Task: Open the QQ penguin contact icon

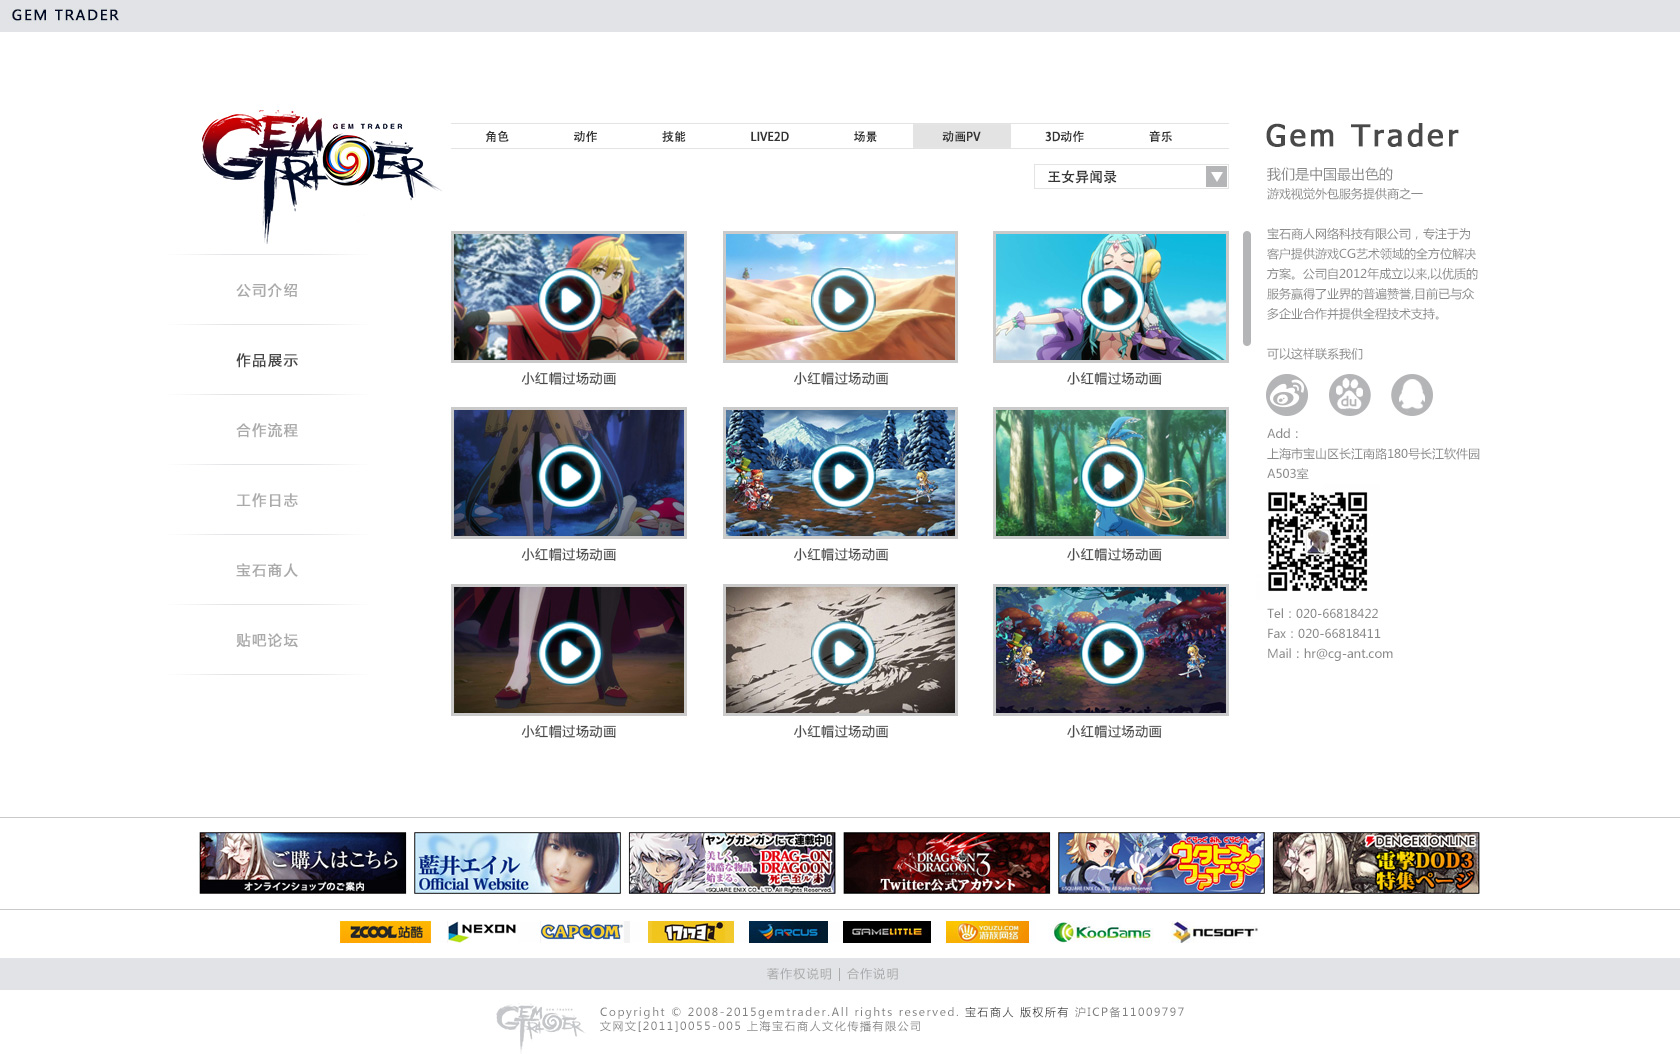Action: 1412,395
